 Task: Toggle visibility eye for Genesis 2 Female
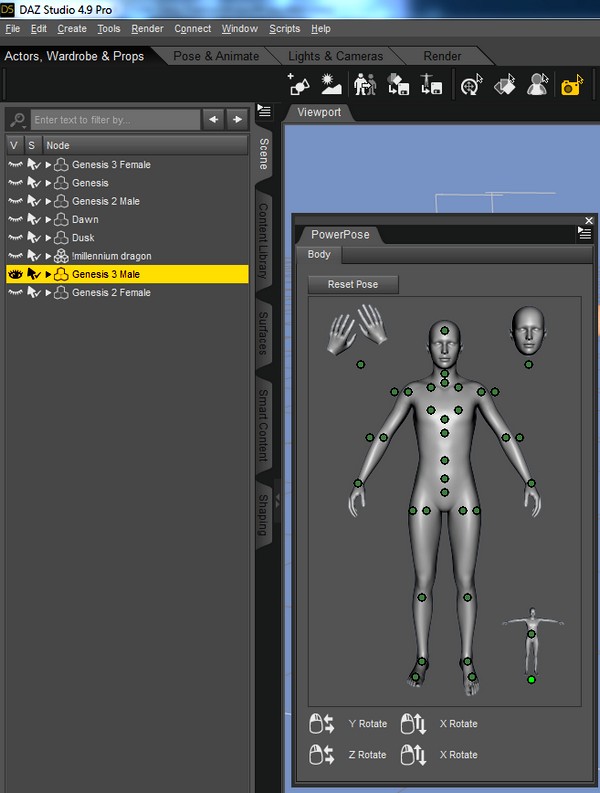pos(16,292)
